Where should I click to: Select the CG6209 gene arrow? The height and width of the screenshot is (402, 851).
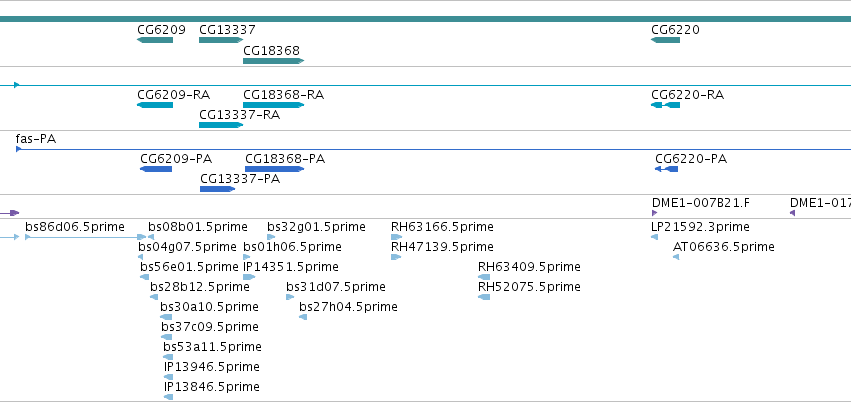point(155,40)
